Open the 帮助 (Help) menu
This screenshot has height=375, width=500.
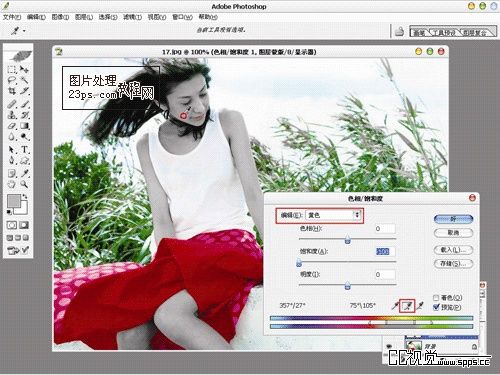click(208, 17)
